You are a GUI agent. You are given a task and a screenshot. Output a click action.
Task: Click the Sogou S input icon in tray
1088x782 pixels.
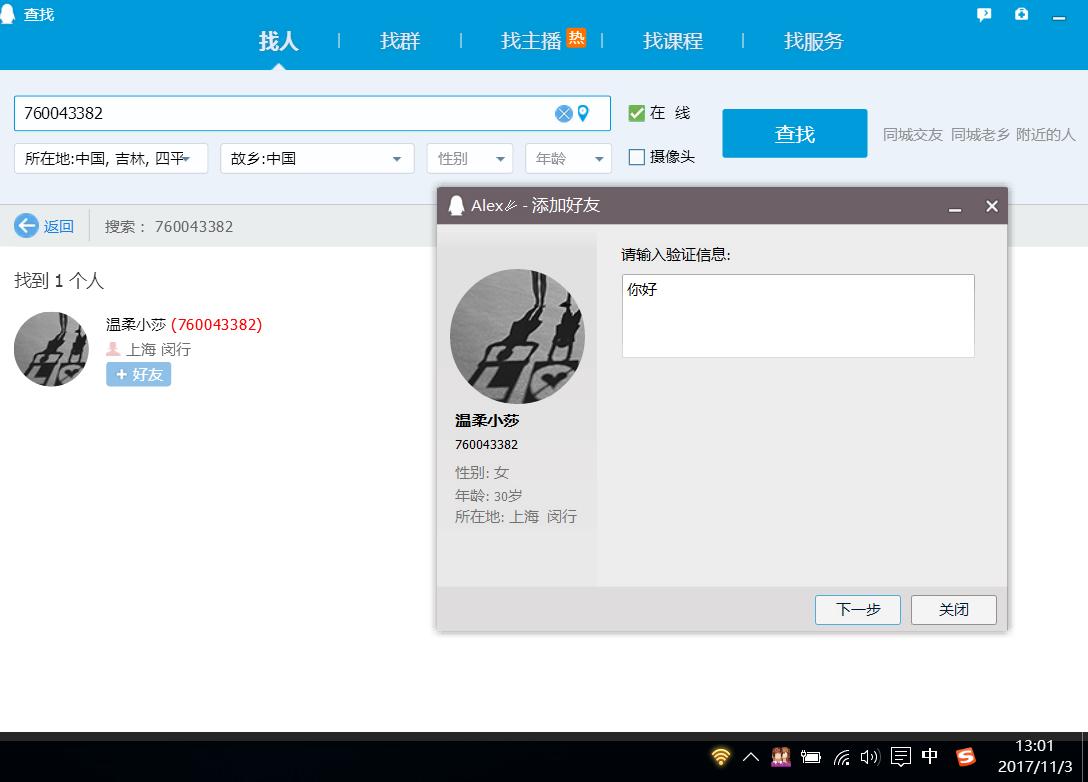coord(965,757)
